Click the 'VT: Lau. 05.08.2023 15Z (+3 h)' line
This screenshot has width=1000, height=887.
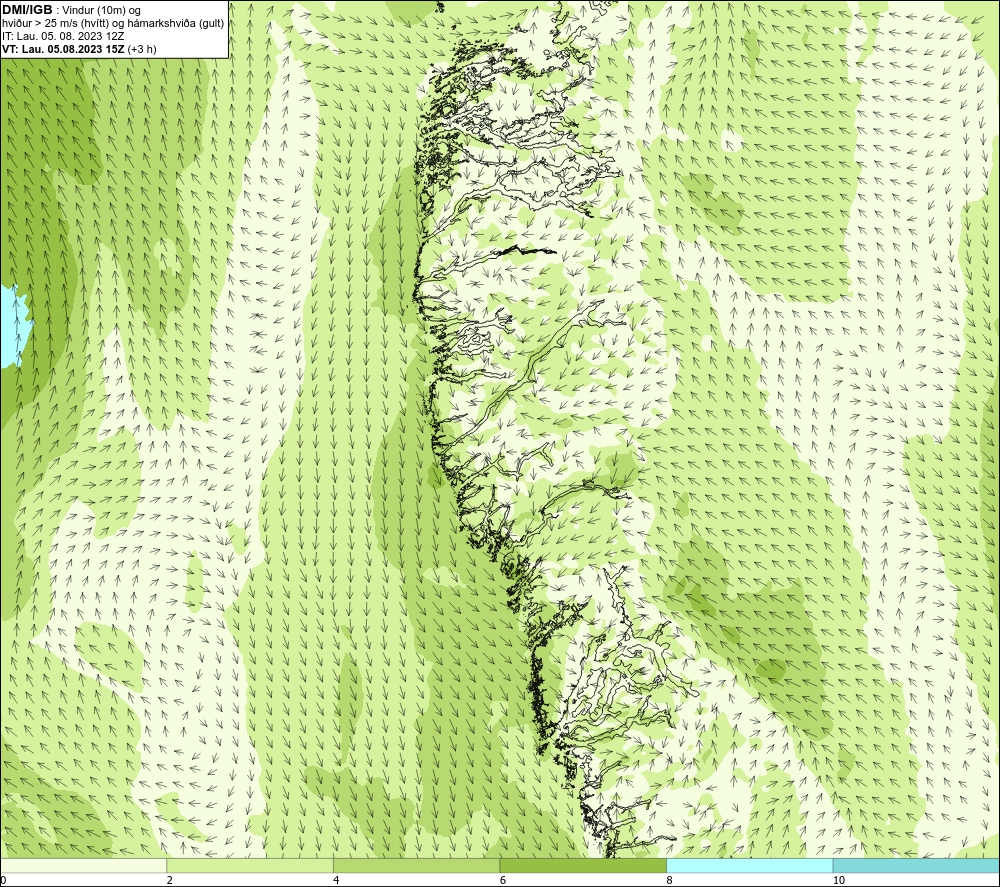click(79, 49)
